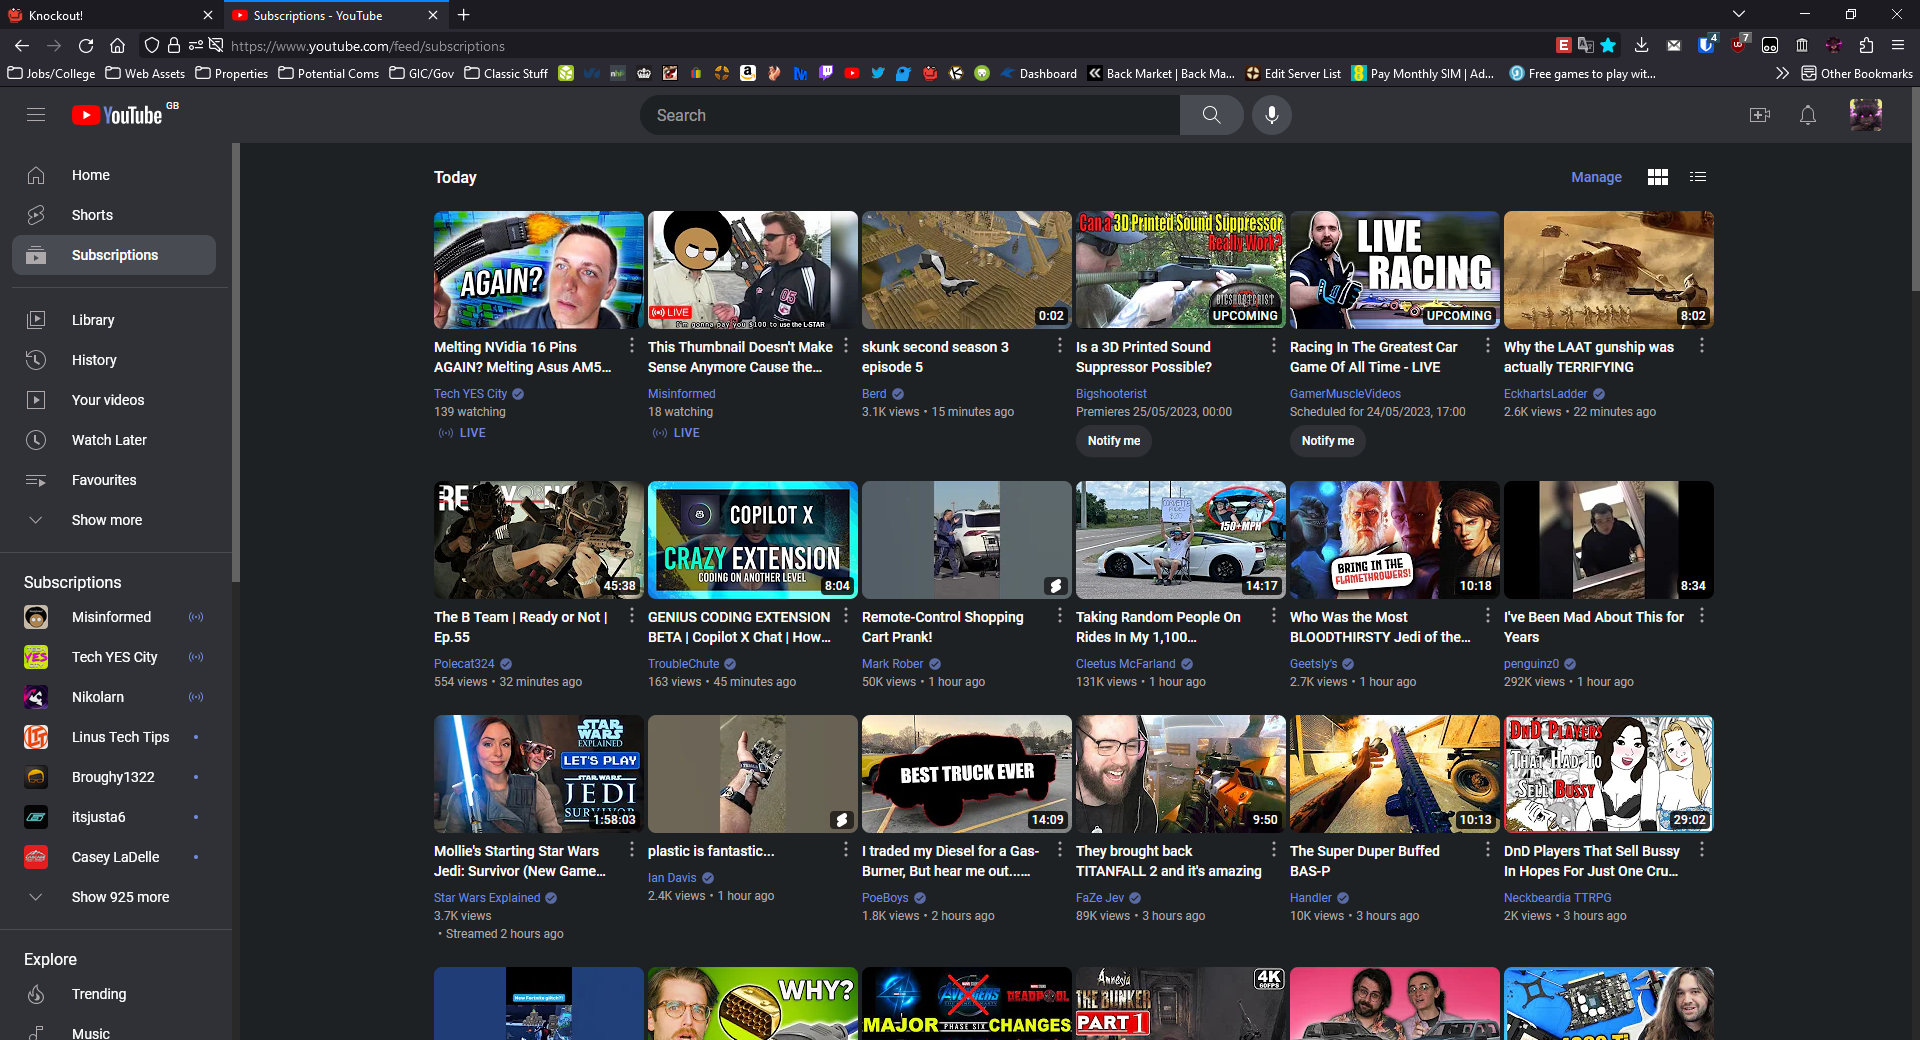The height and width of the screenshot is (1040, 1920).
Task: Open Linus Tech Tips channel in sidebar
Action: tap(114, 737)
